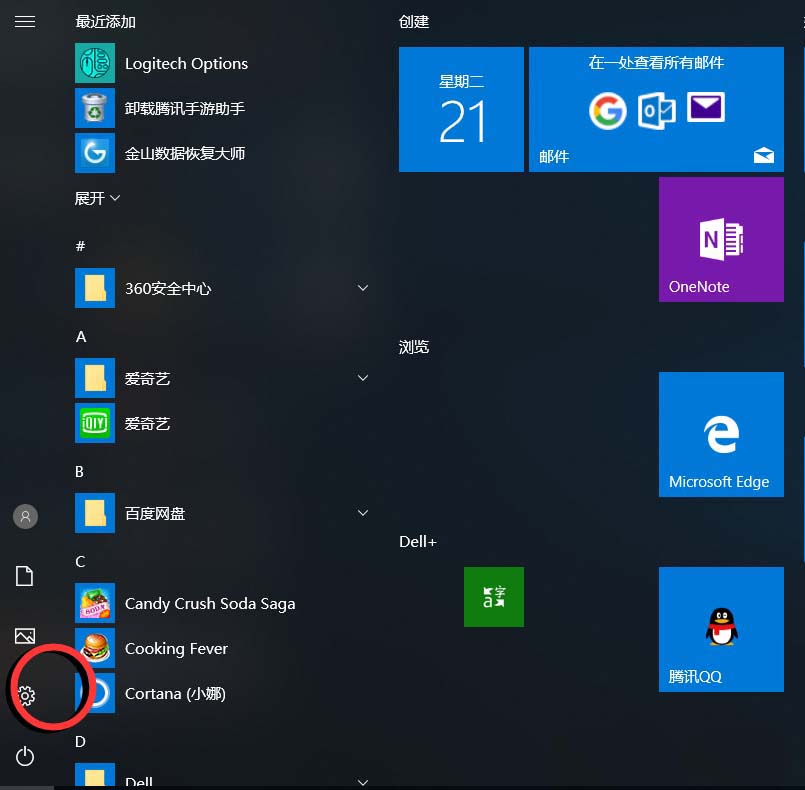
Task: Open the green tile in Dell+ group
Action: click(493, 597)
